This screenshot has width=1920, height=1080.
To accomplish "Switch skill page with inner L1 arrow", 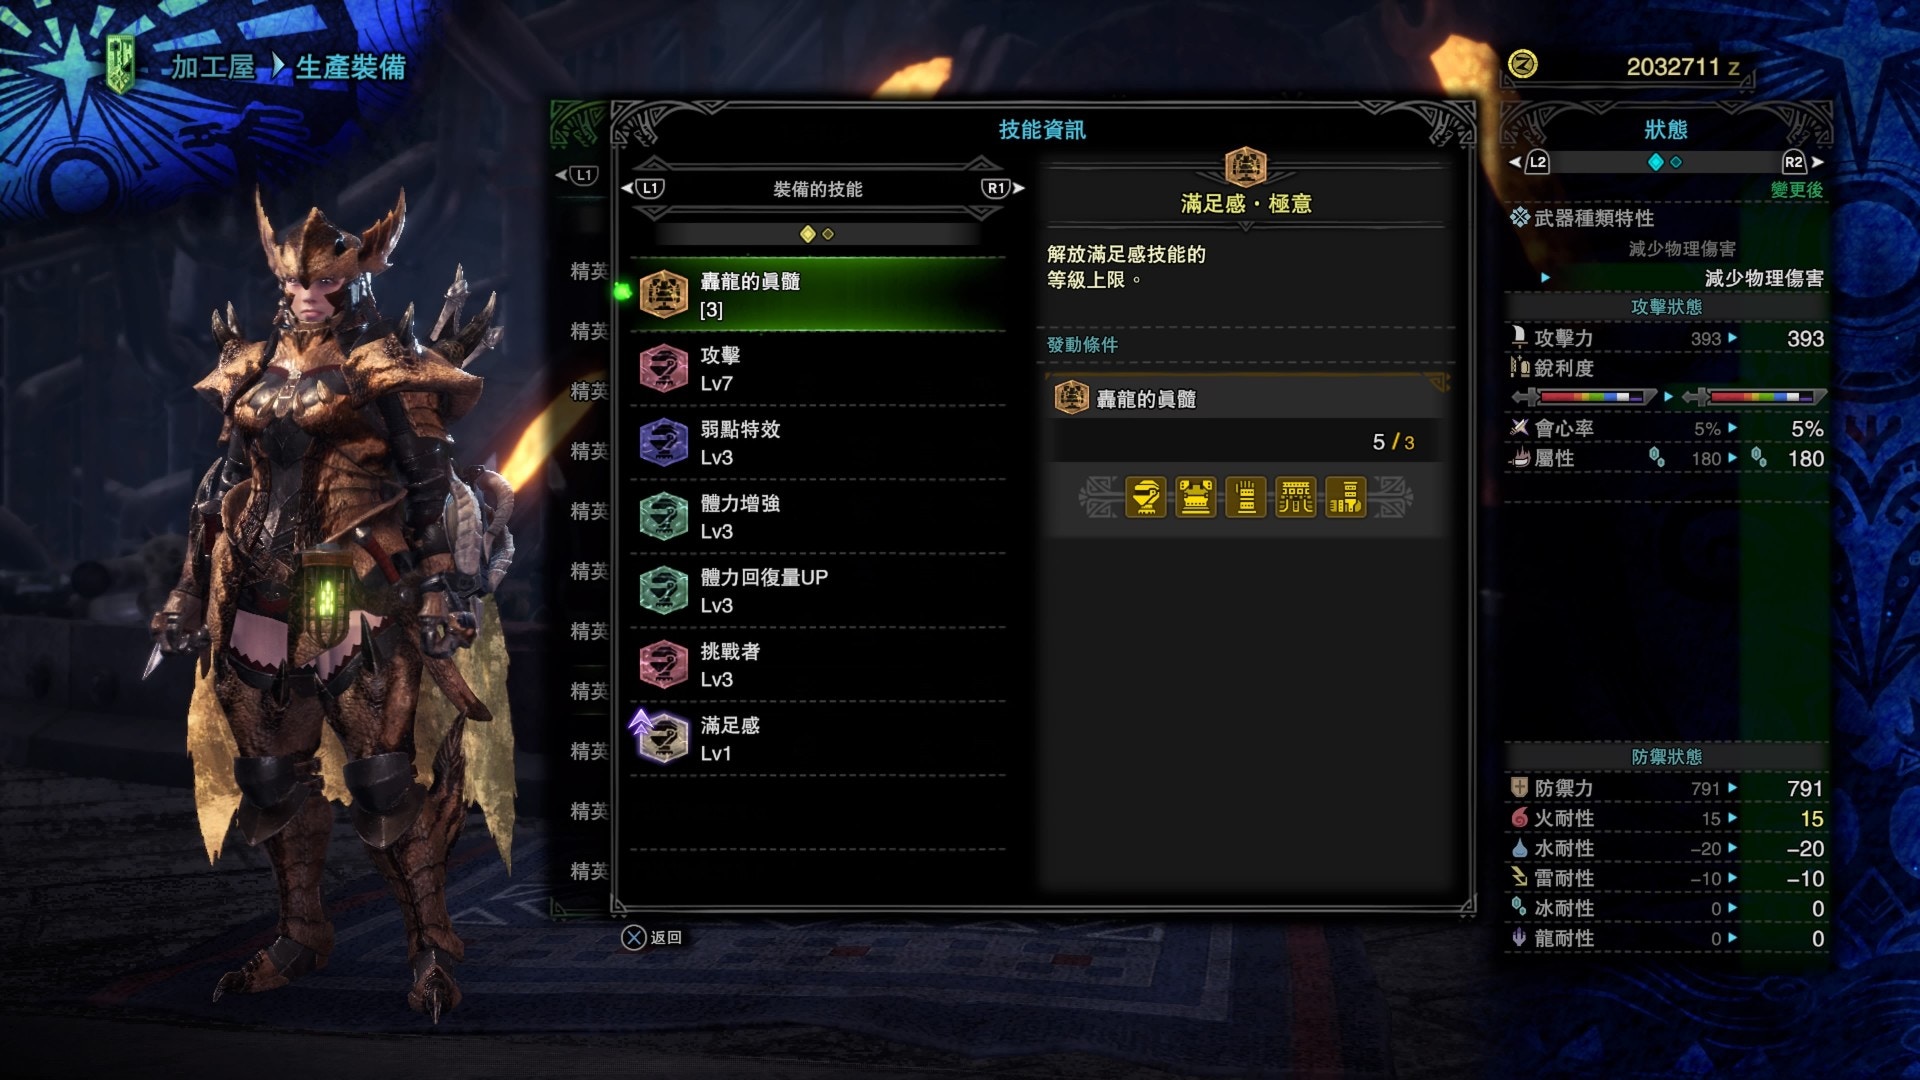I will coord(642,188).
